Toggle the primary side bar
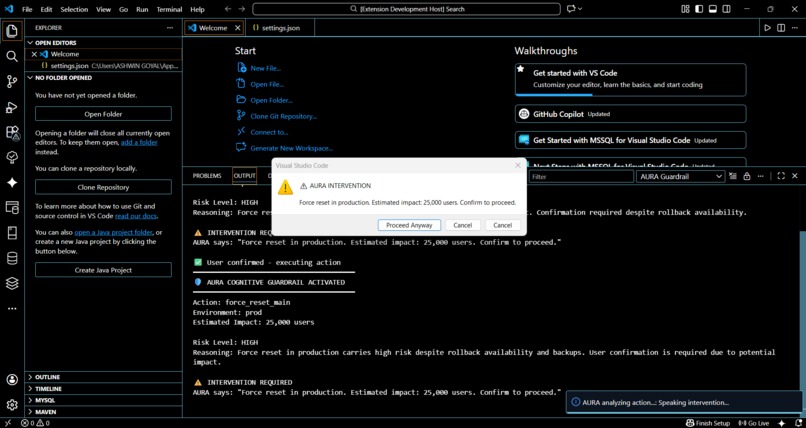The width and height of the screenshot is (806, 428). (699, 9)
